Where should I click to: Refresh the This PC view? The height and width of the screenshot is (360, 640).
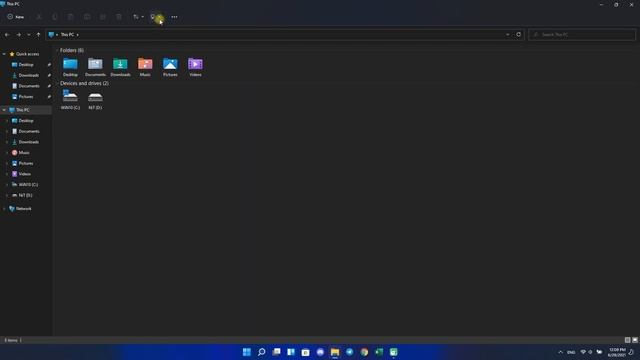click(518, 35)
